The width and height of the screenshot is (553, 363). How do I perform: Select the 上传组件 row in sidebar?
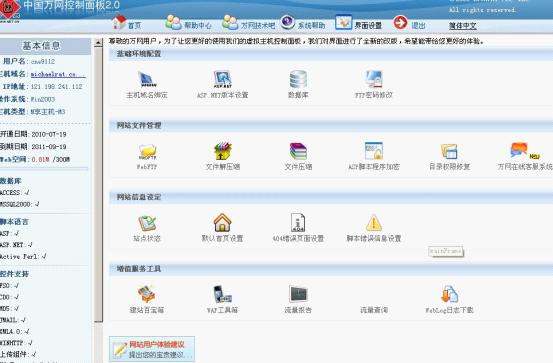point(18,354)
